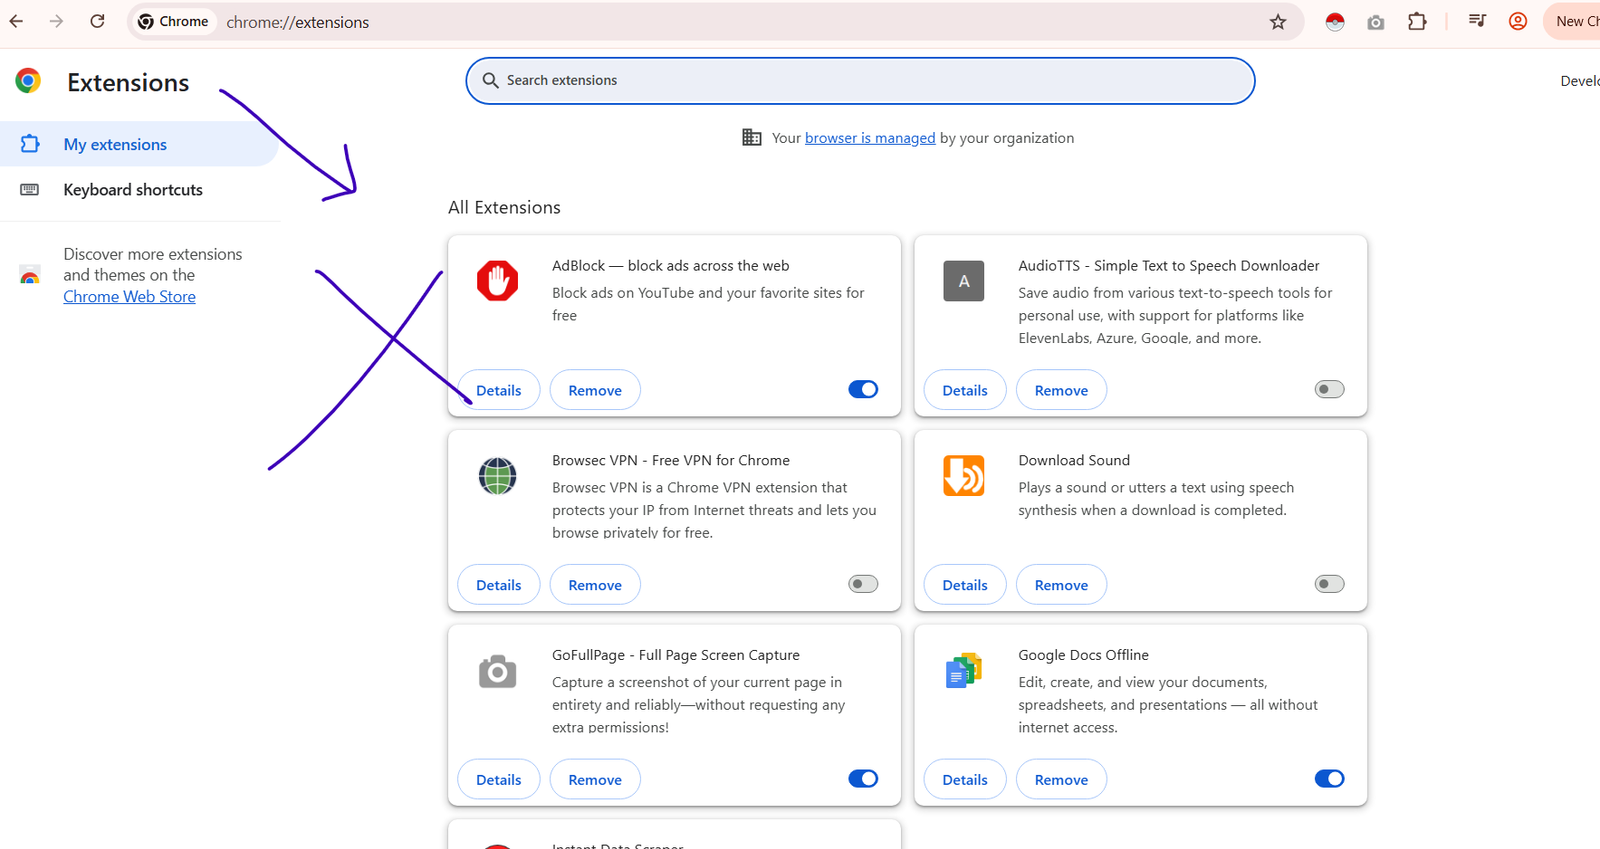
Task: Open the Chrome Web Store link
Action: pos(129,297)
